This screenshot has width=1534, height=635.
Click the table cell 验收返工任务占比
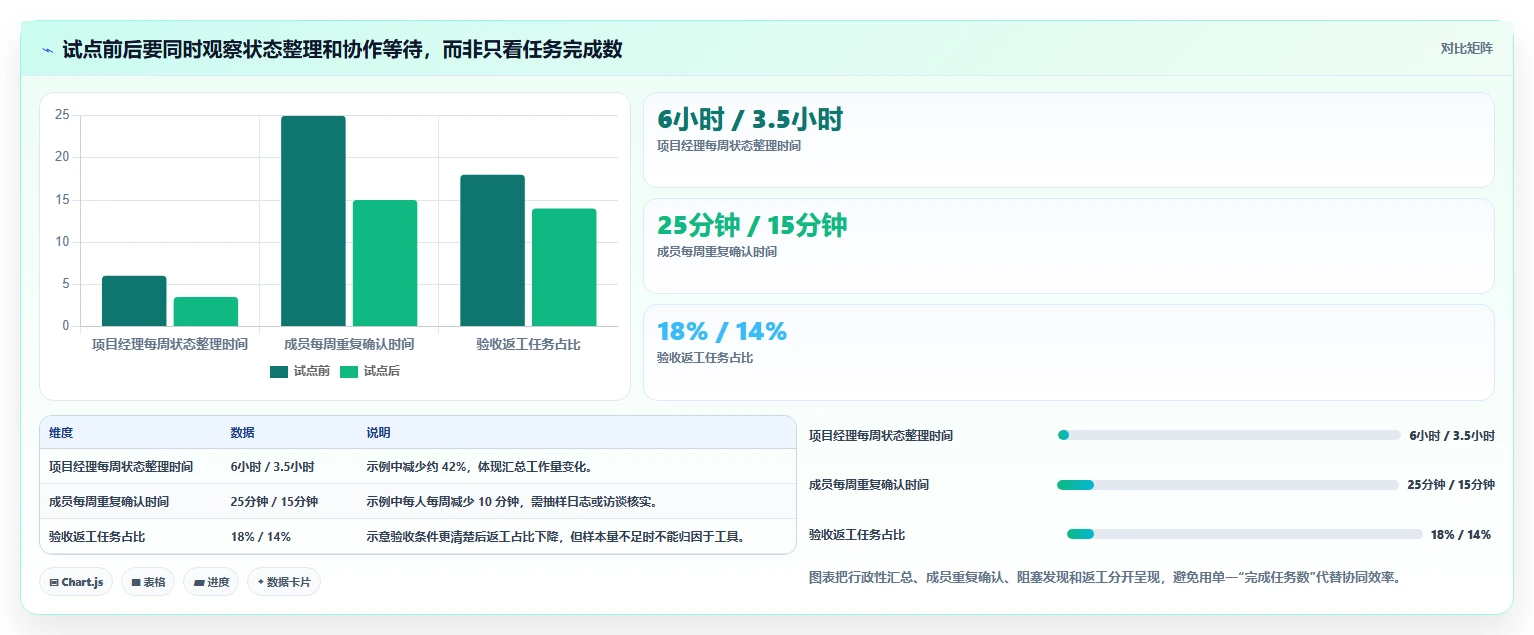[x=97, y=537]
